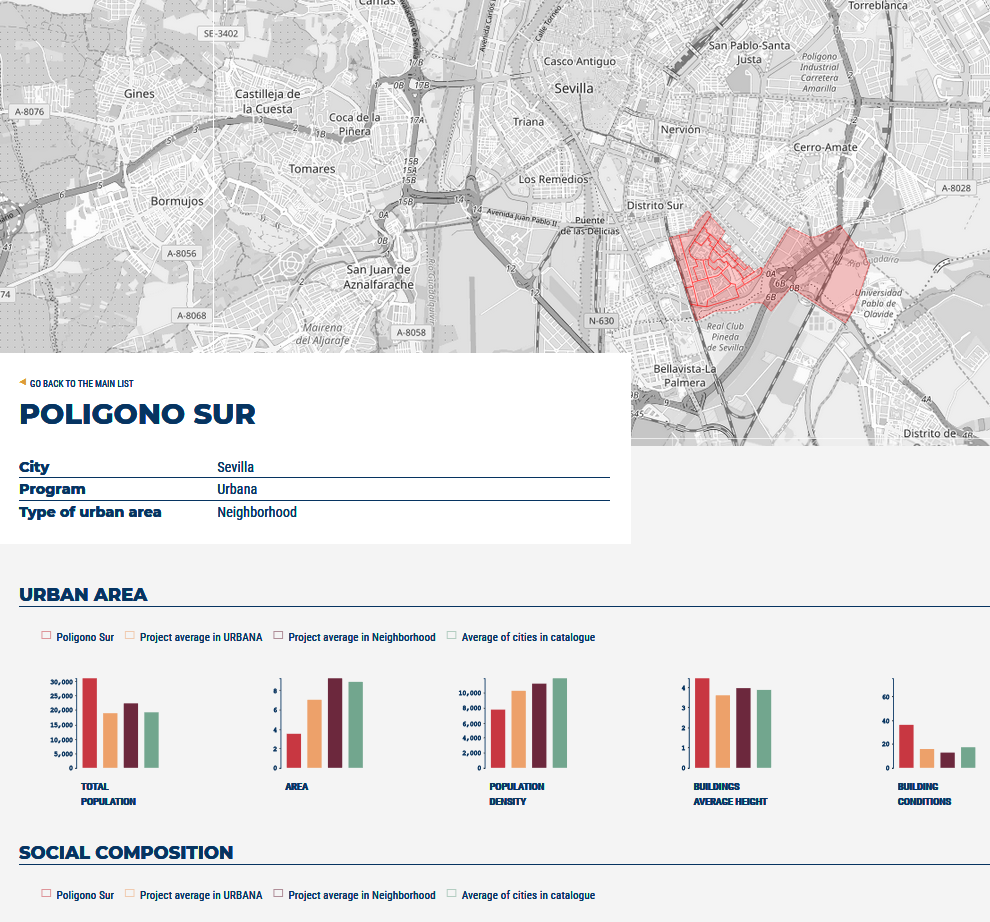
Task: Click the 'POPULATION DENSITY' chart label
Action: point(516,794)
